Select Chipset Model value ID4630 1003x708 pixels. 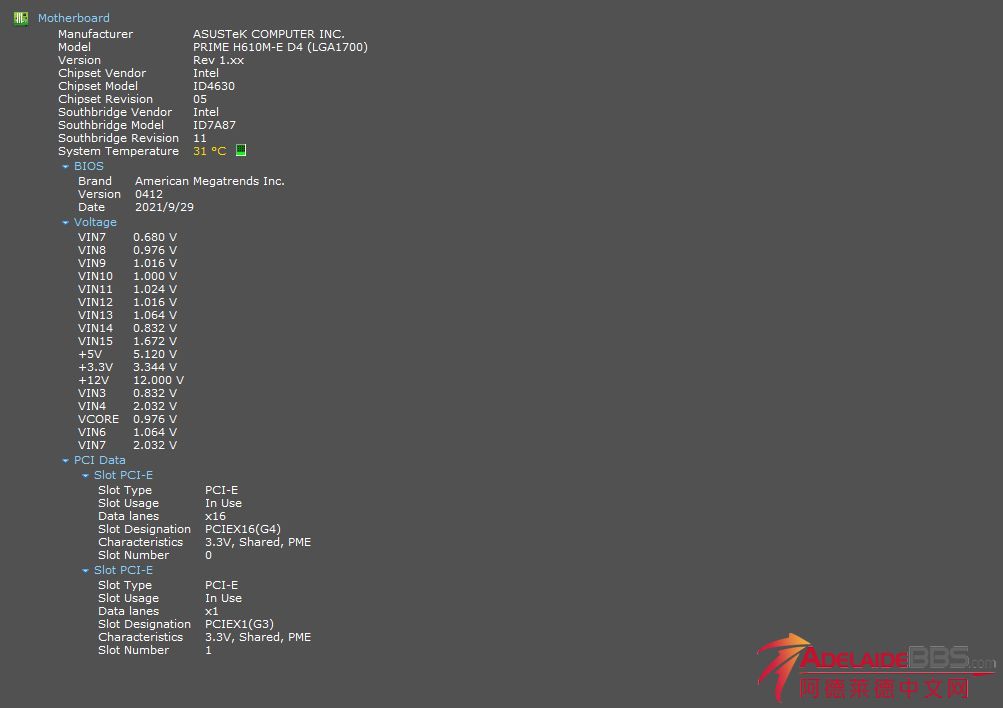214,86
